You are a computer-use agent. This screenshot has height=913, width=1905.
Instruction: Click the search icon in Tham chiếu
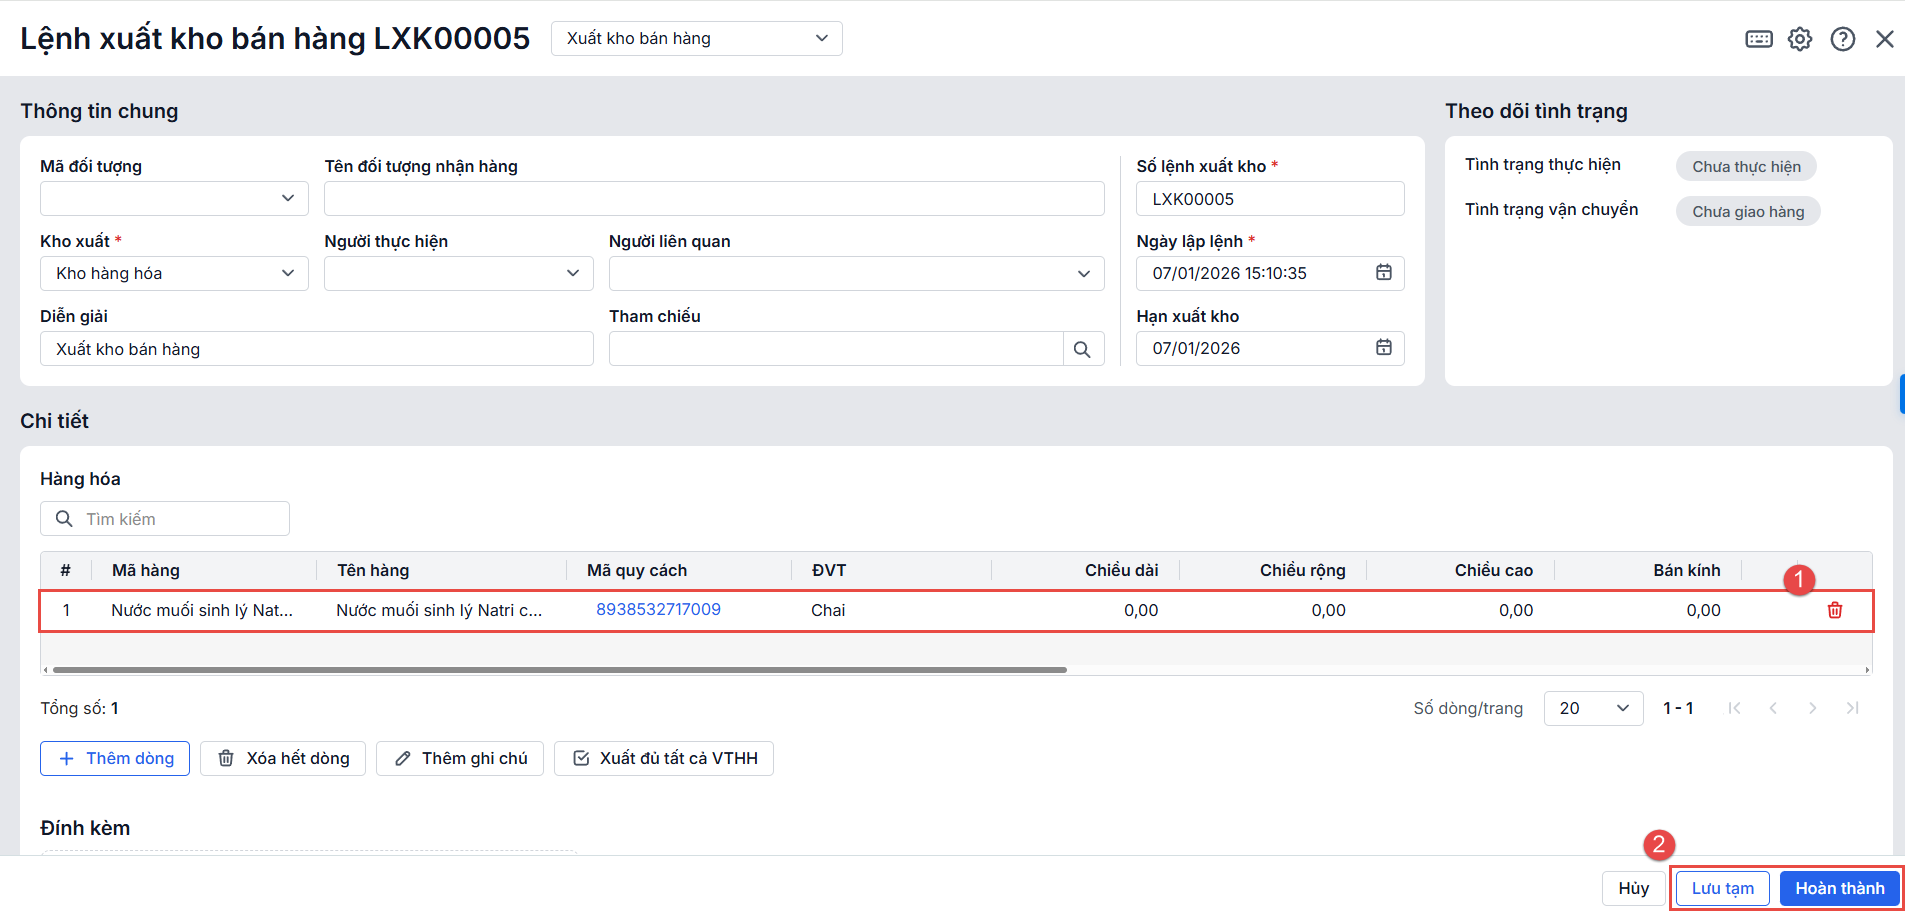[1082, 349]
